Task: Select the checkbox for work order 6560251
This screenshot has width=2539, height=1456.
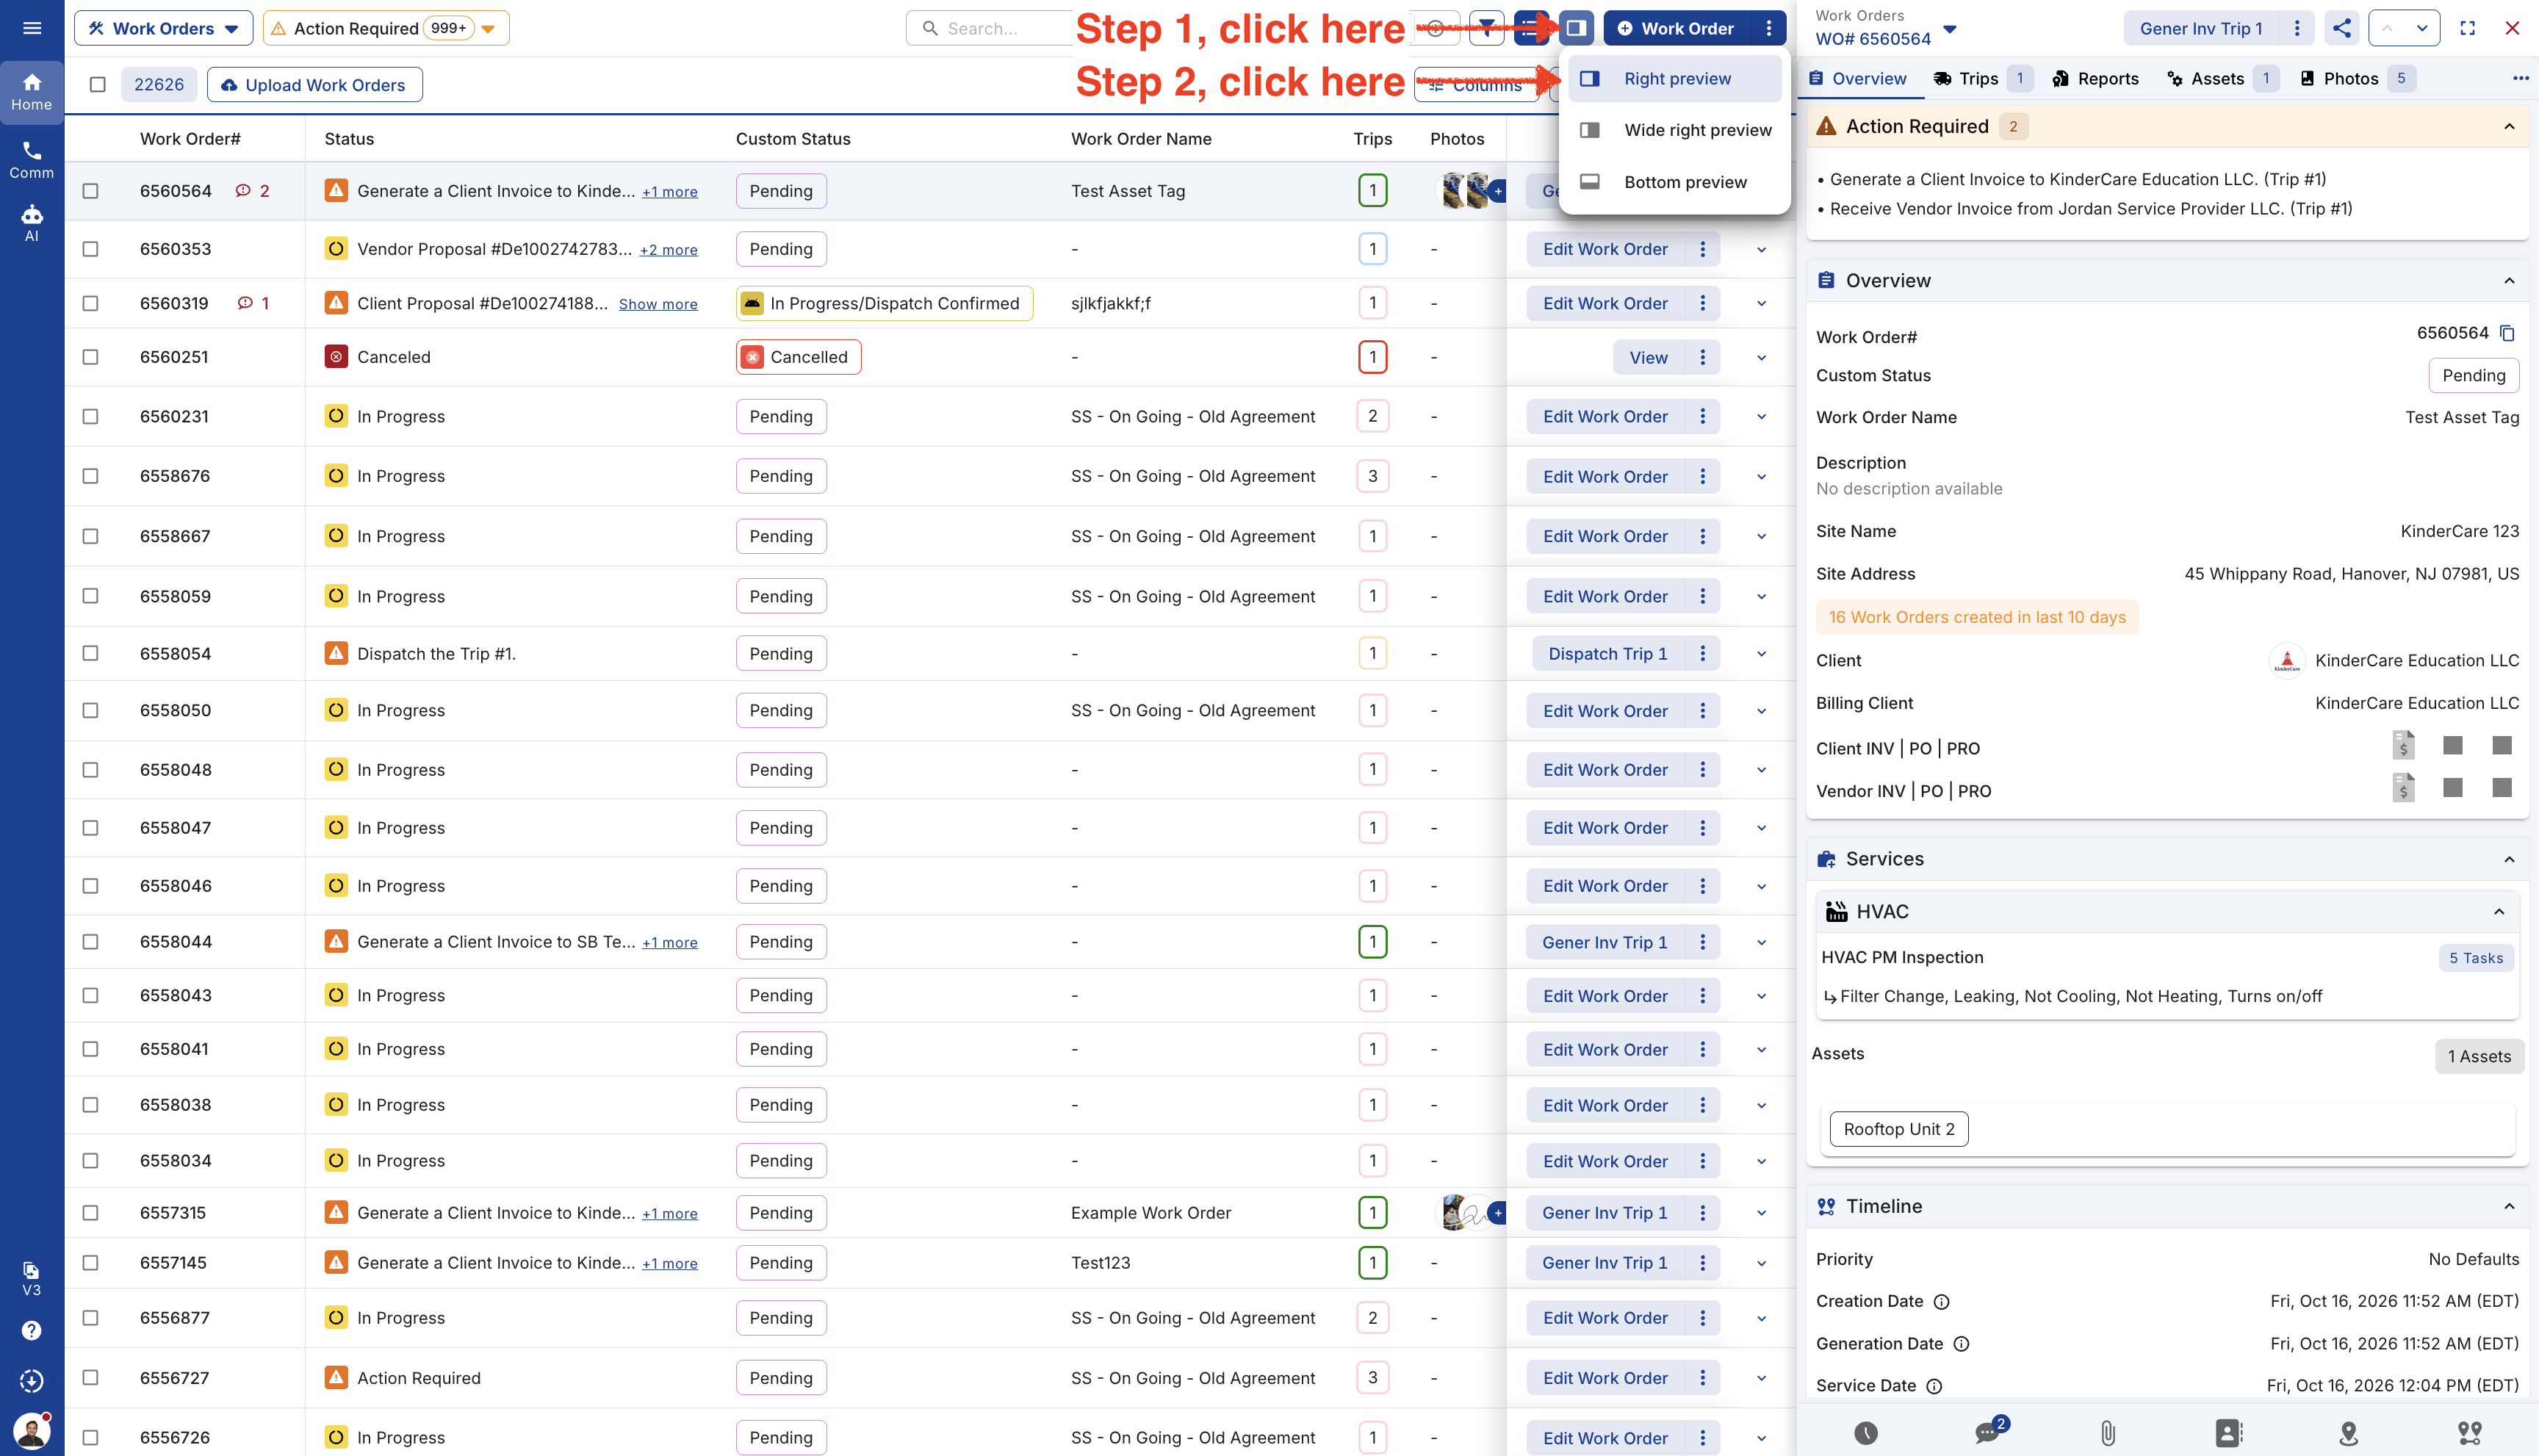Action: (x=91, y=357)
